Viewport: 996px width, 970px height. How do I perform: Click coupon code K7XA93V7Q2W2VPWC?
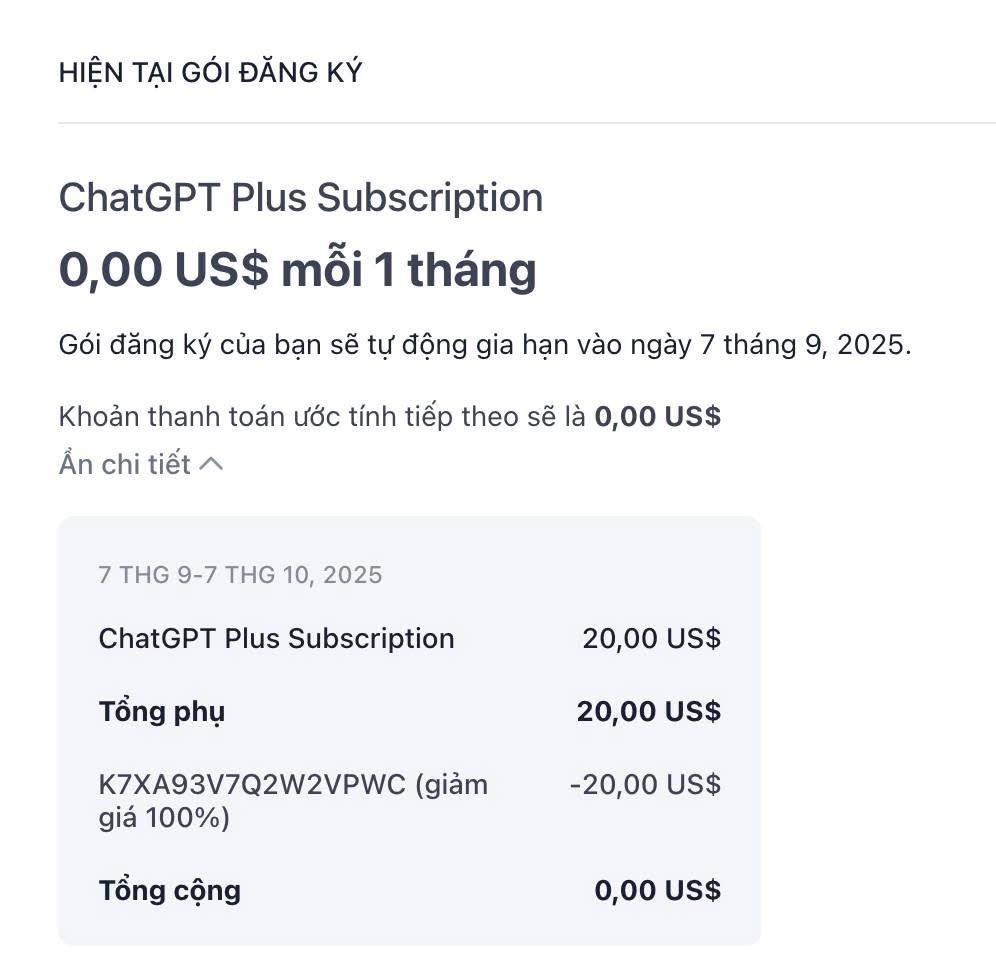pyautogui.click(x=252, y=785)
